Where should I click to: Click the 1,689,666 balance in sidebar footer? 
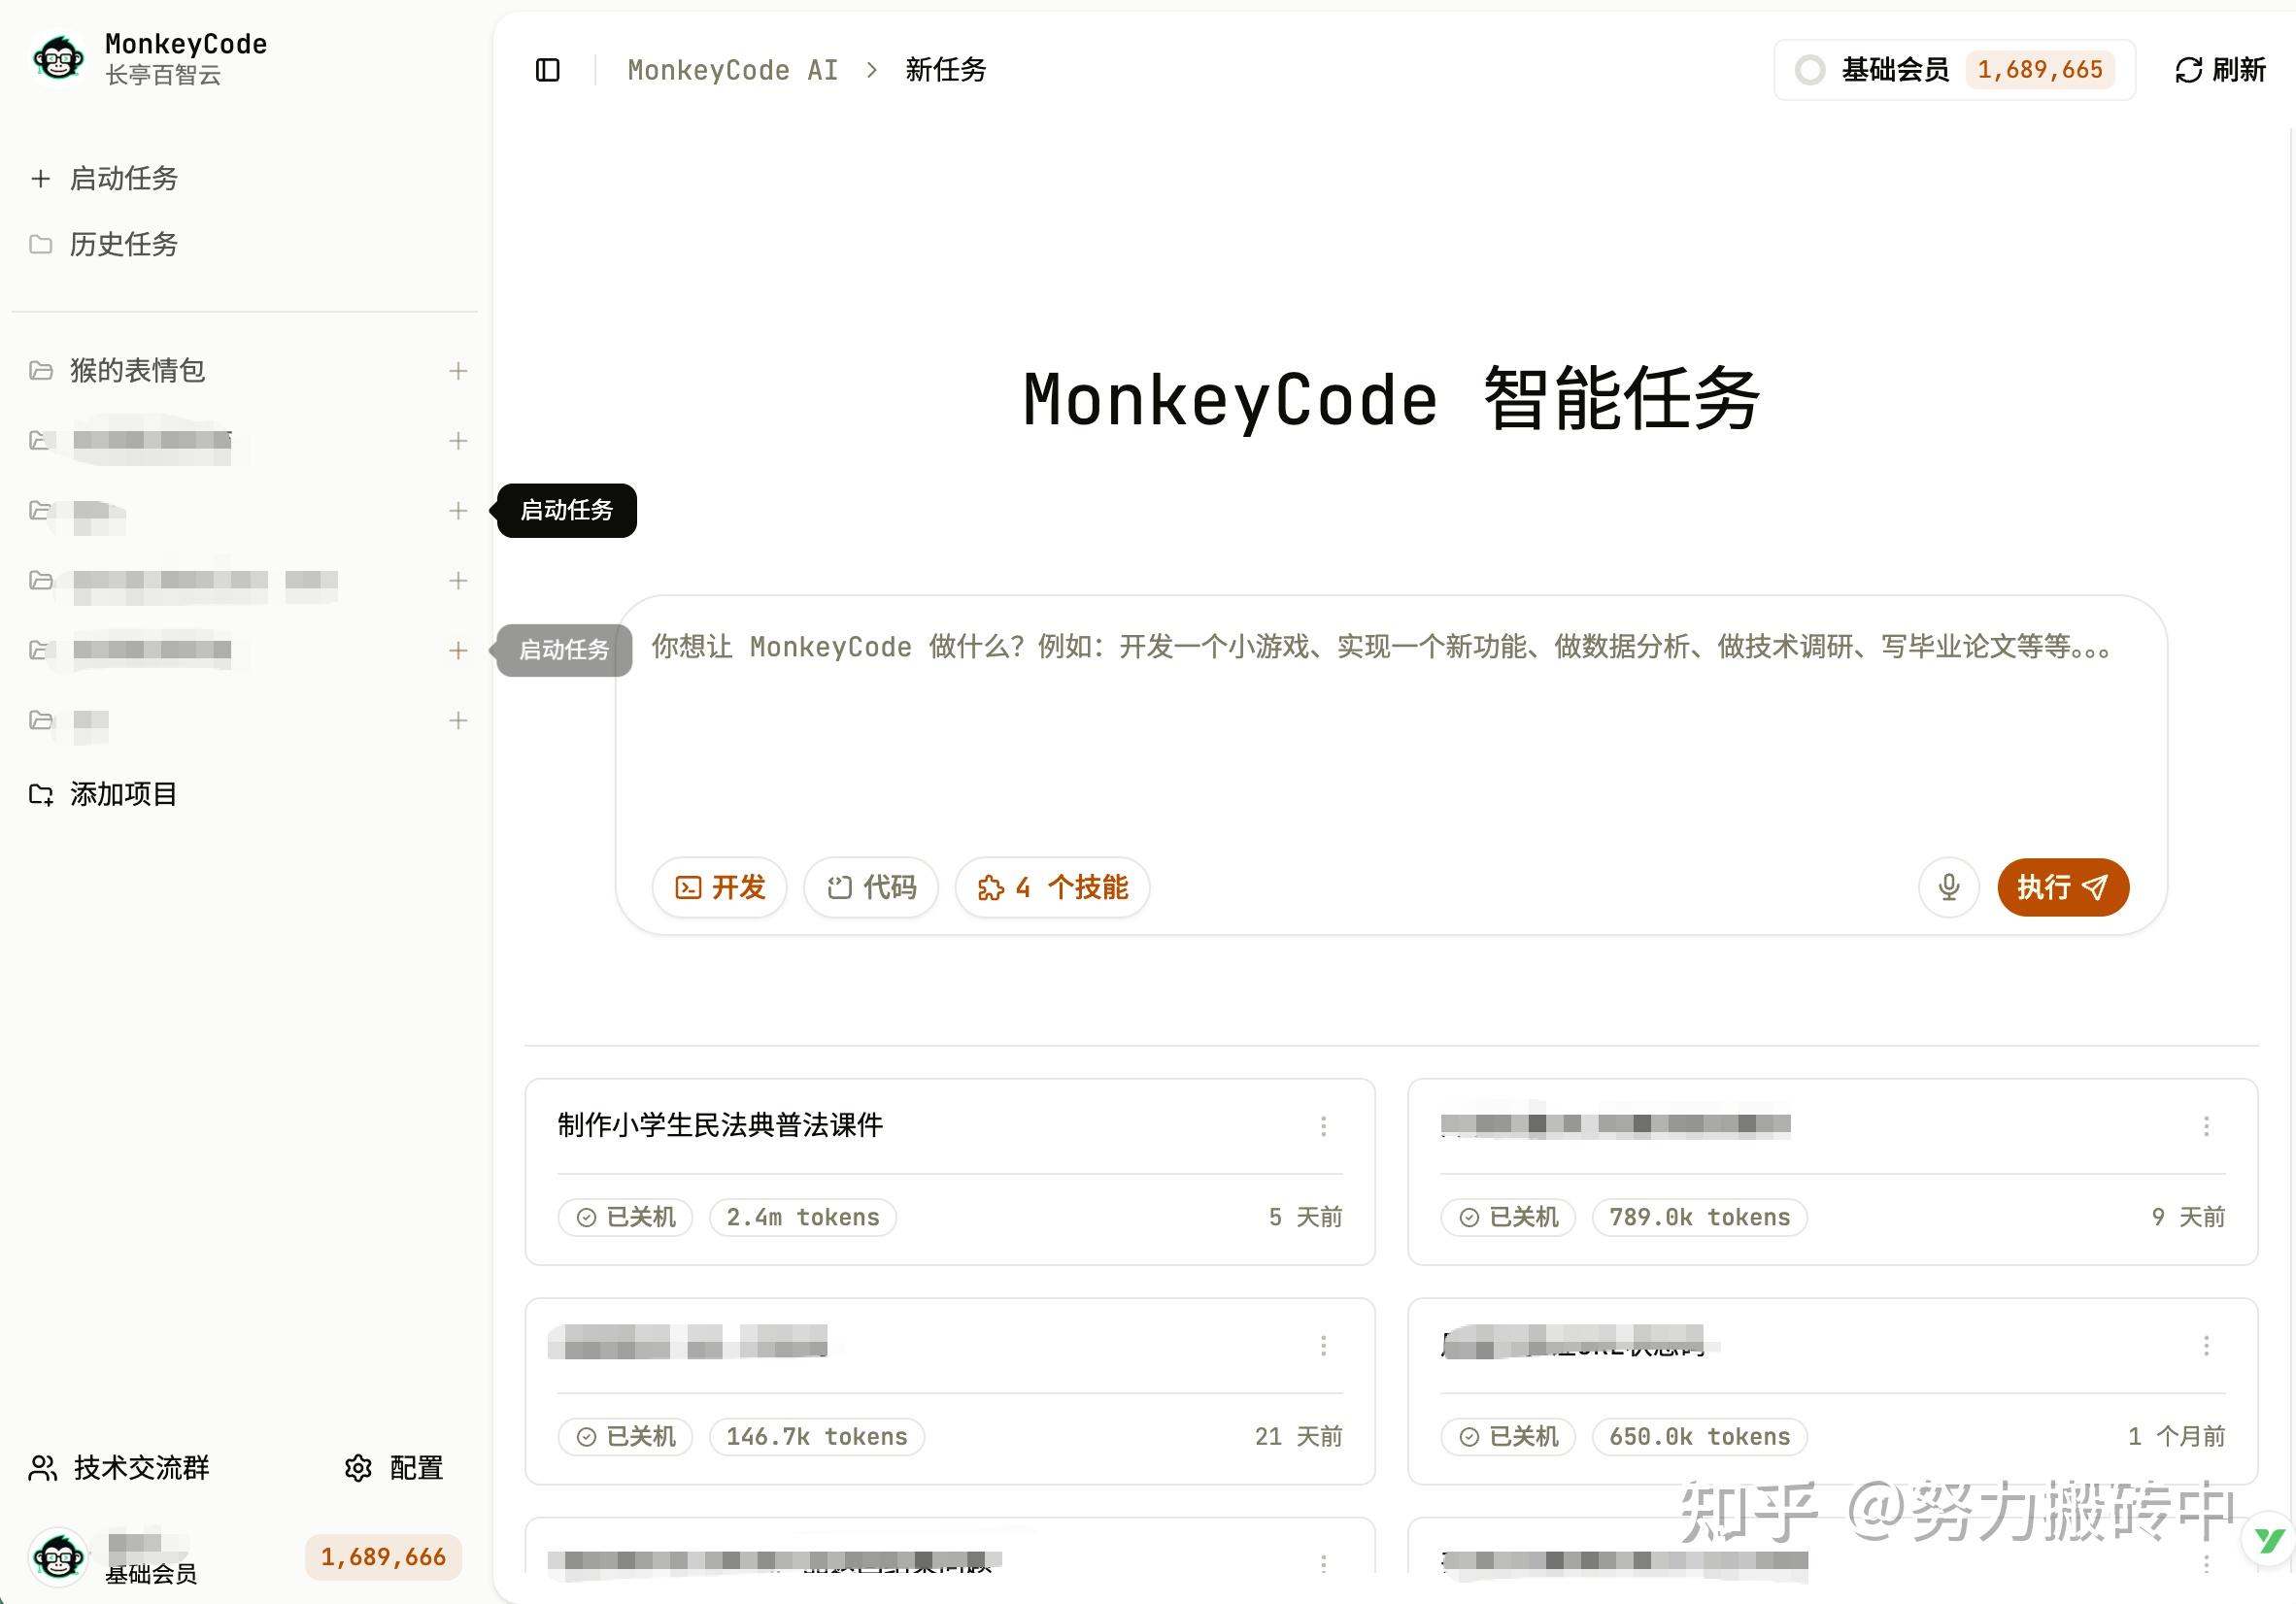click(383, 1557)
